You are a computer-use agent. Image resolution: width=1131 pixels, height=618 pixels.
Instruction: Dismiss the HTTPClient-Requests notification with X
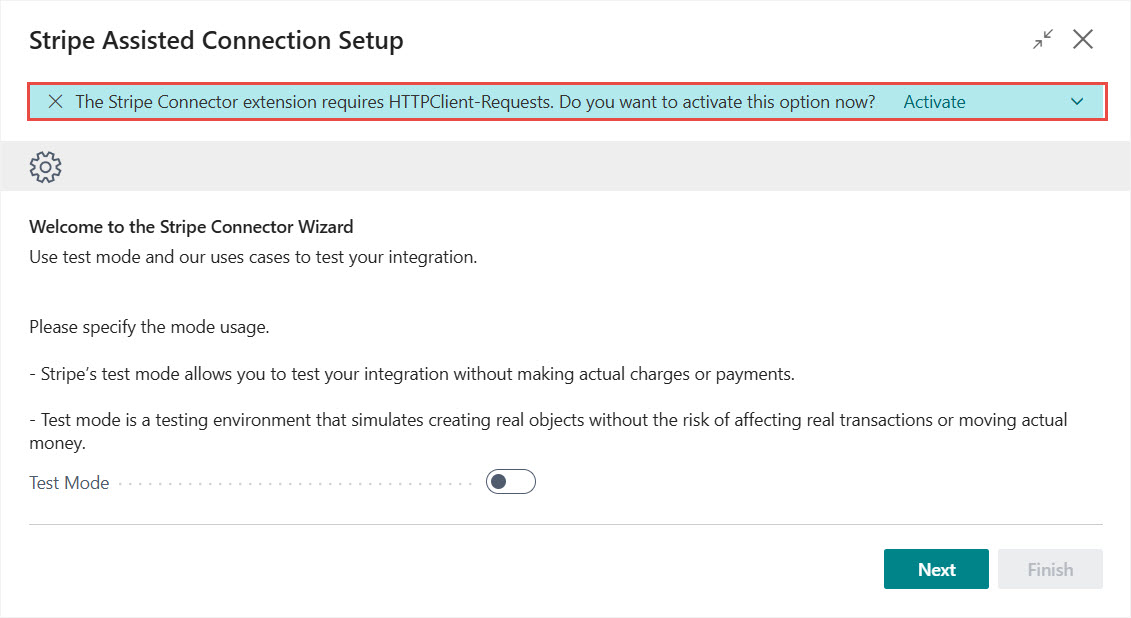(55, 102)
